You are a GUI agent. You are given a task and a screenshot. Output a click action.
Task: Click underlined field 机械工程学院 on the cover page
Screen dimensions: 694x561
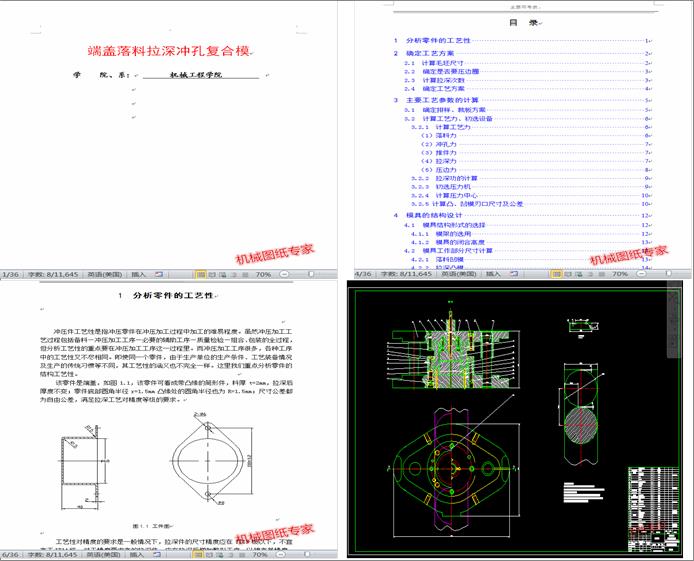coord(200,75)
